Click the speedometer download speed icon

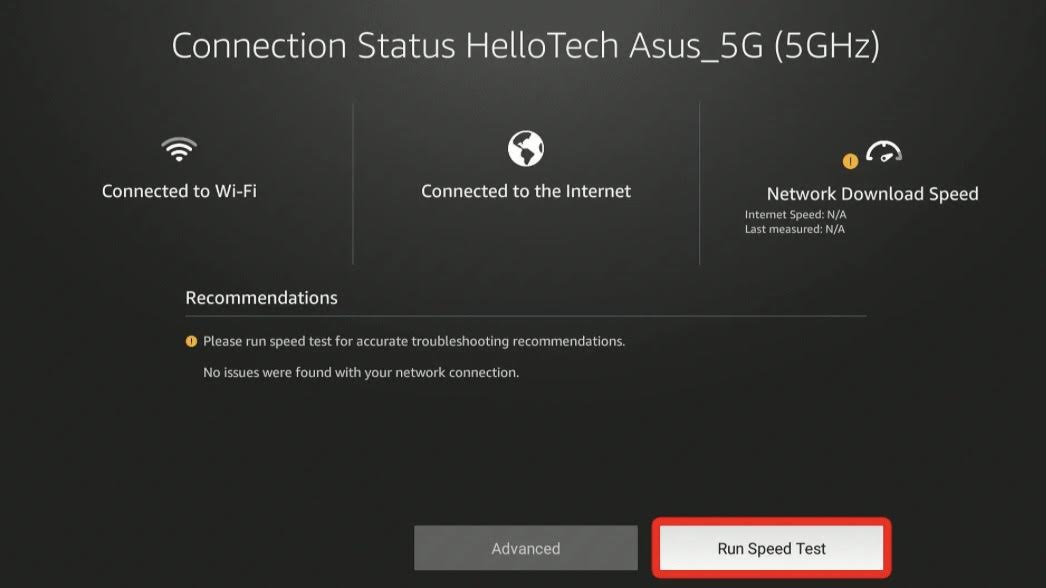pyautogui.click(x=884, y=152)
